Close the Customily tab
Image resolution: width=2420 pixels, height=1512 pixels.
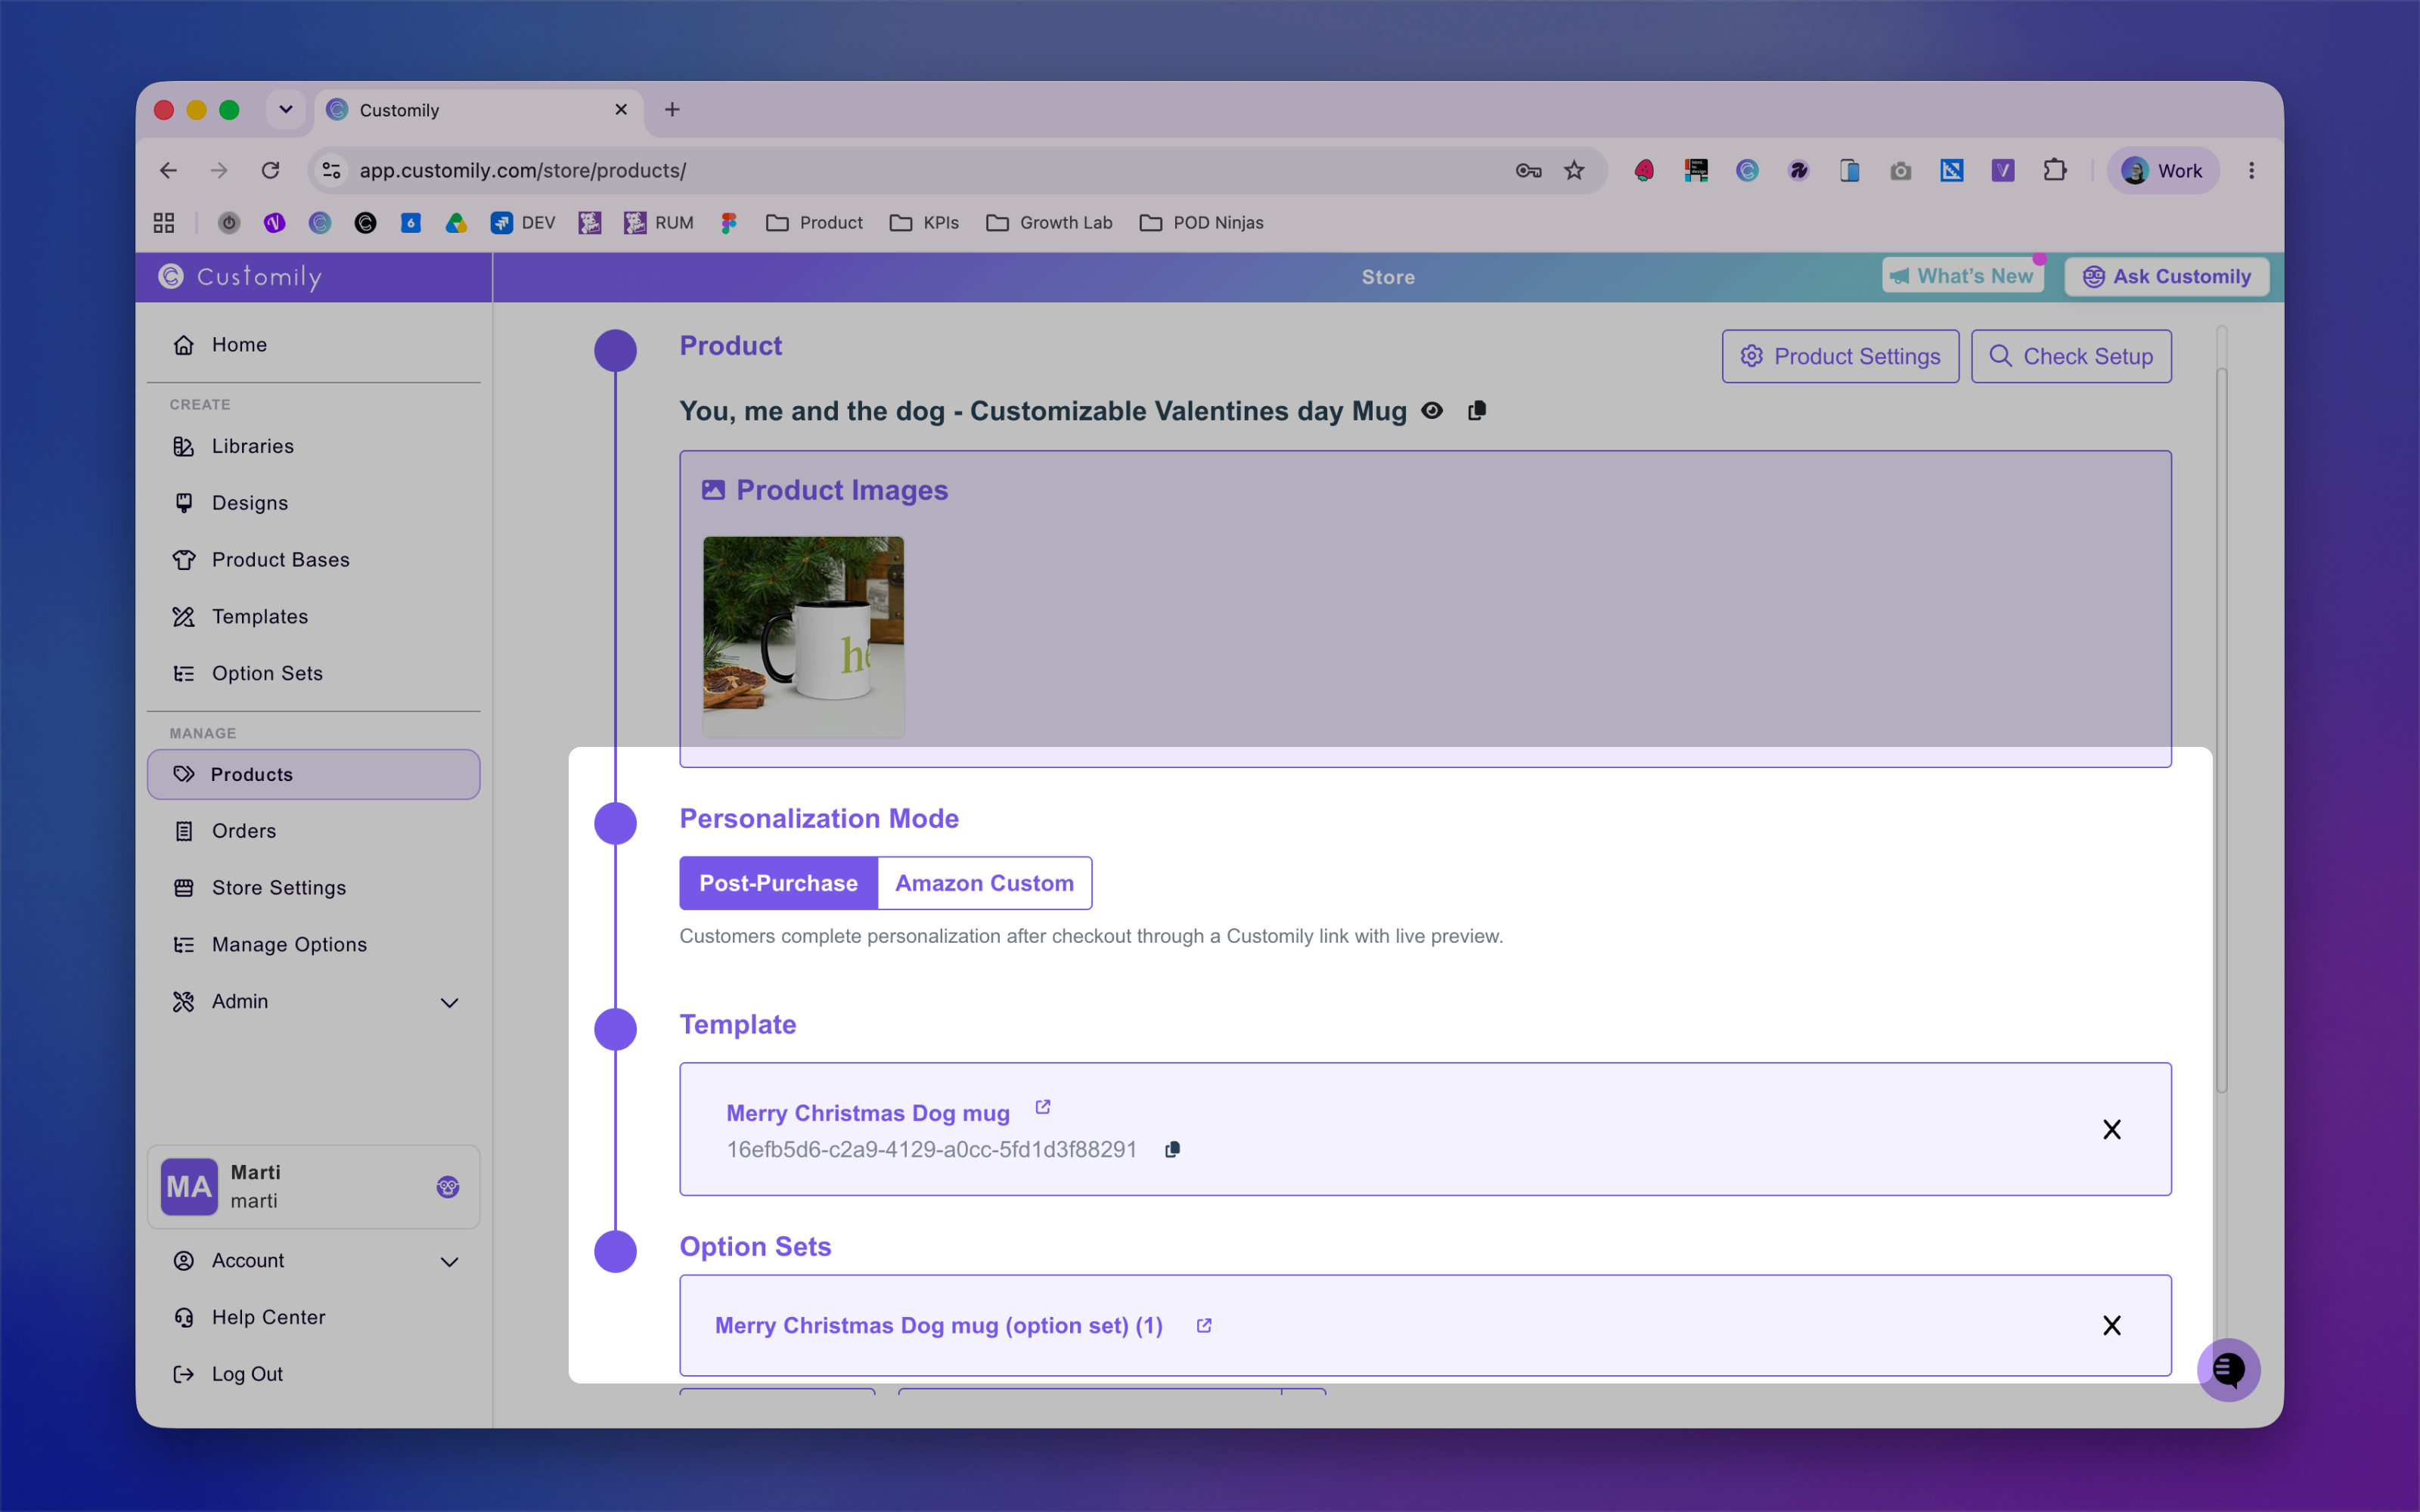(621, 110)
